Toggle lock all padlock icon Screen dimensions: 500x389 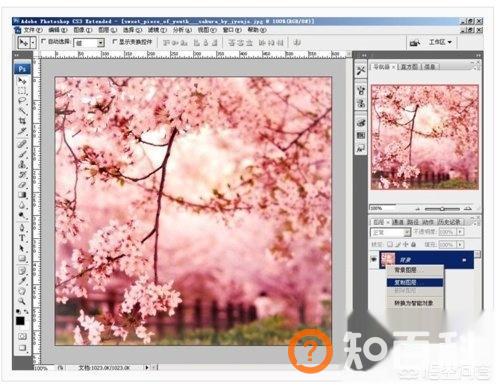point(413,245)
